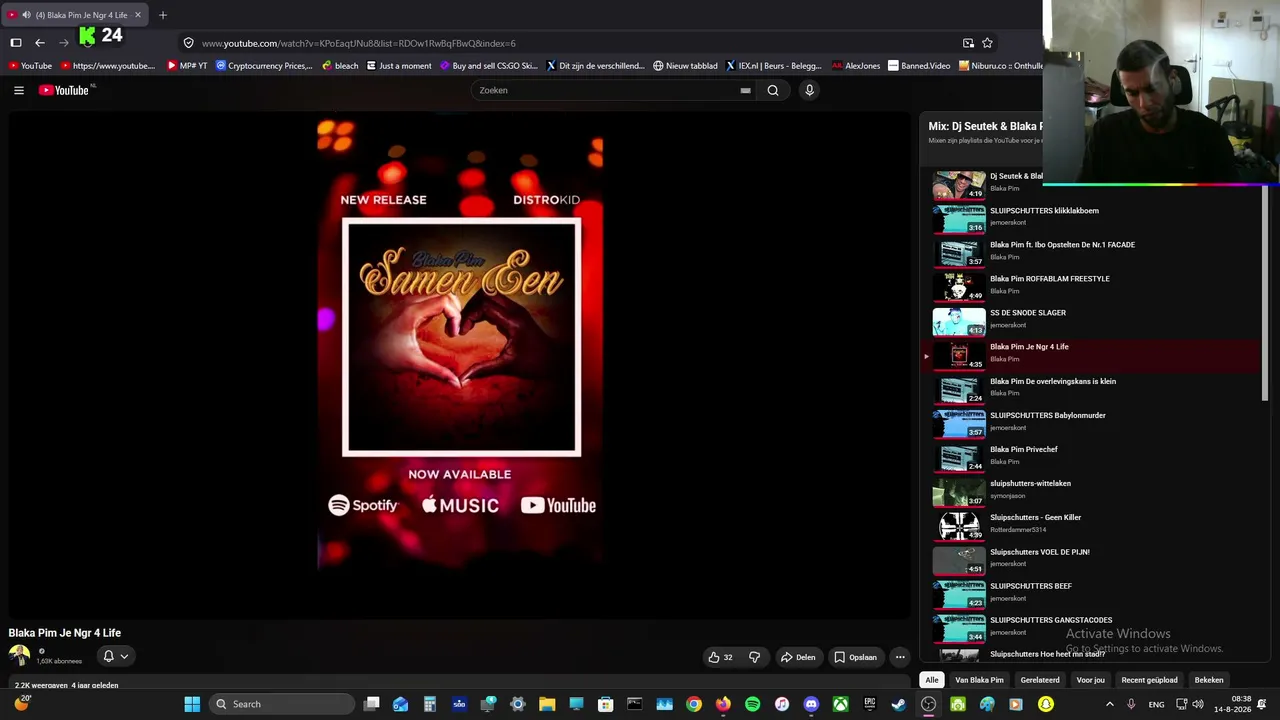Screen dimensions: 1280x720
Task: Expand the notification settings chevron
Action: [x=124, y=656]
